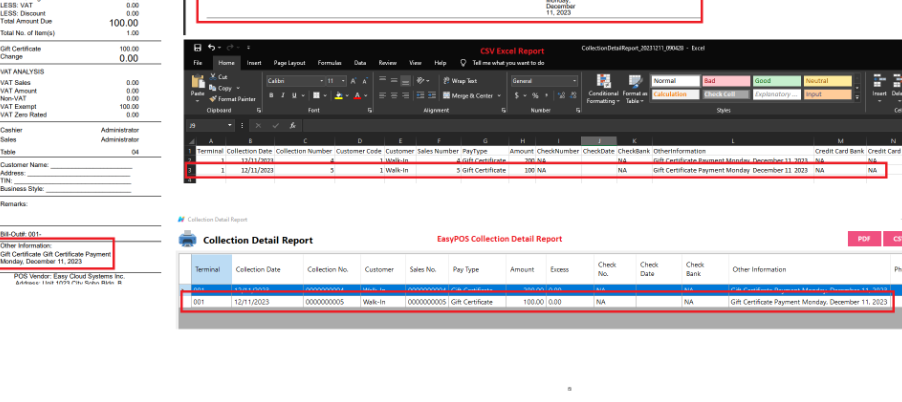Click the Cut scissors icon
This screenshot has width=902, height=402.
click(x=213, y=76)
